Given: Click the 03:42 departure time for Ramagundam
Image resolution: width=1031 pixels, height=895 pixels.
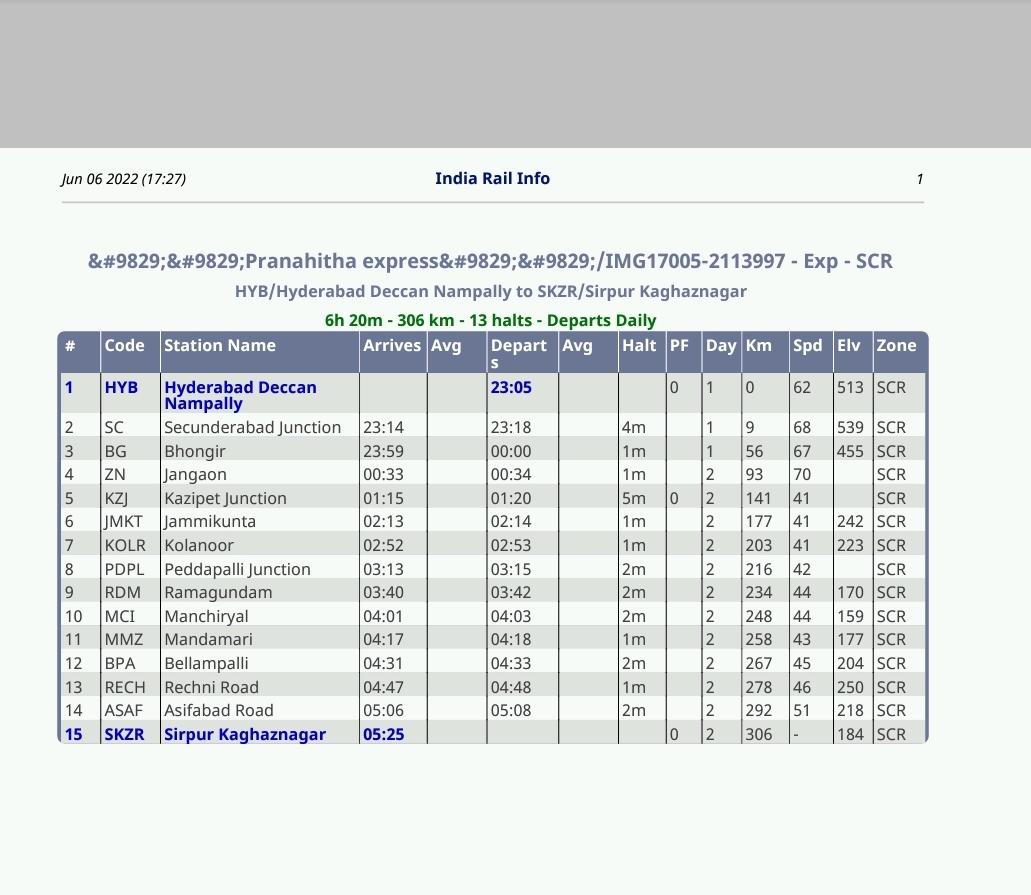Looking at the screenshot, I should coord(511,593).
